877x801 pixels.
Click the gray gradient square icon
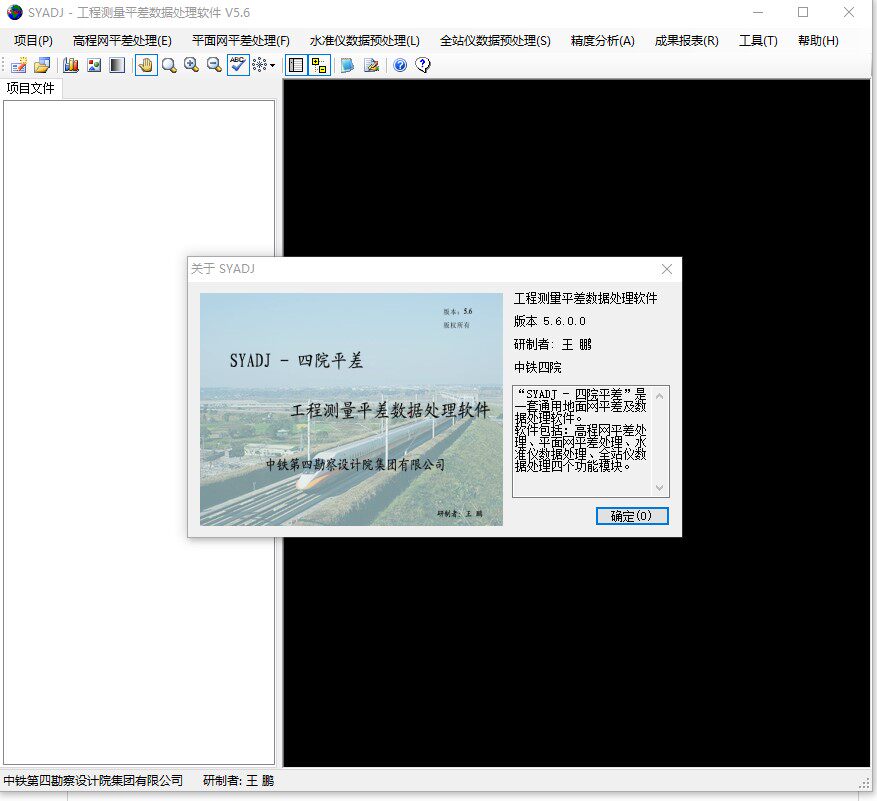[117, 65]
